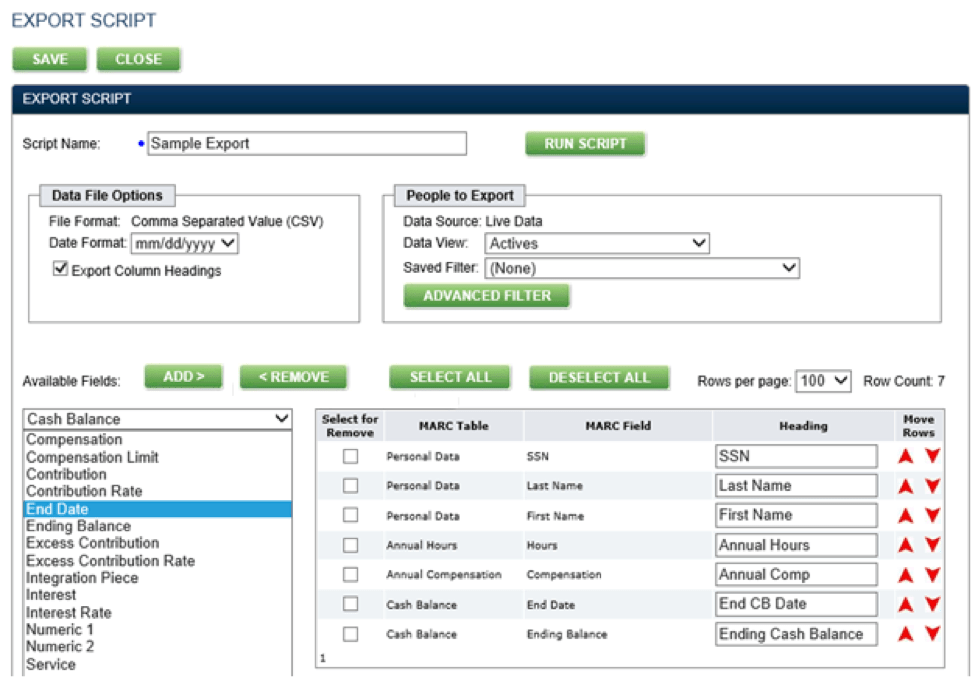Check the remove box for Hours row

click(350, 545)
